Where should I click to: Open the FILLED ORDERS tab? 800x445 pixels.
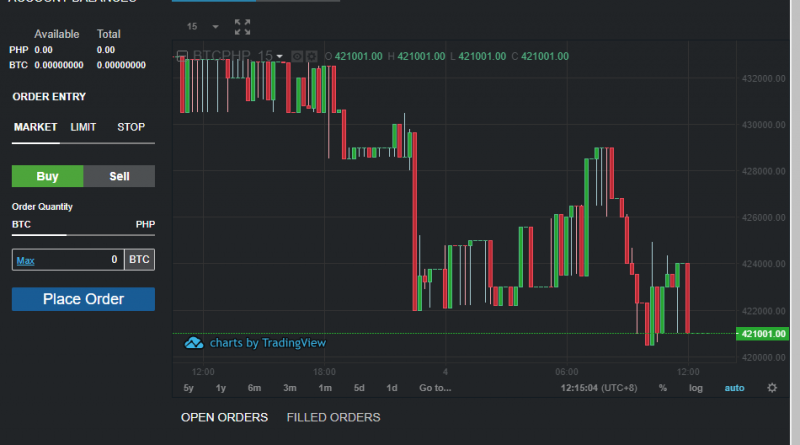(334, 417)
